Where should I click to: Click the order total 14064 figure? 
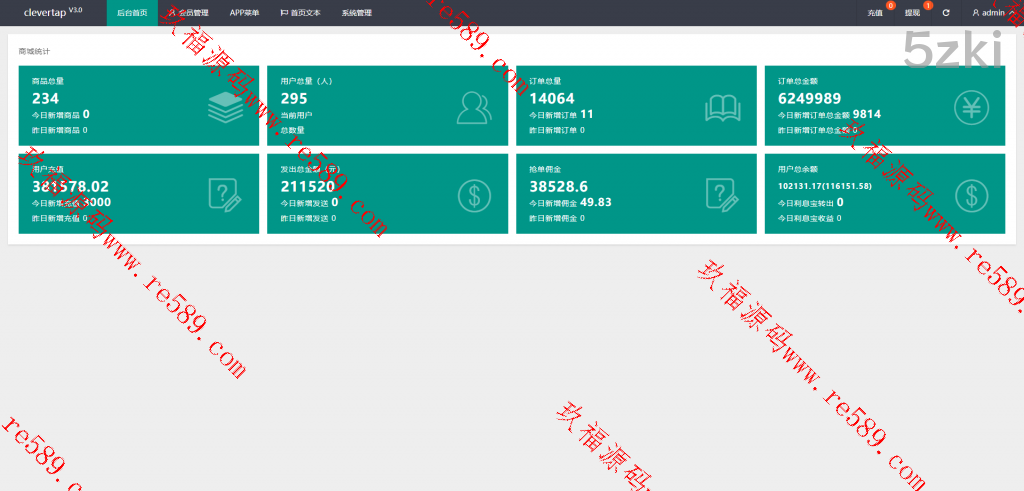coord(551,98)
